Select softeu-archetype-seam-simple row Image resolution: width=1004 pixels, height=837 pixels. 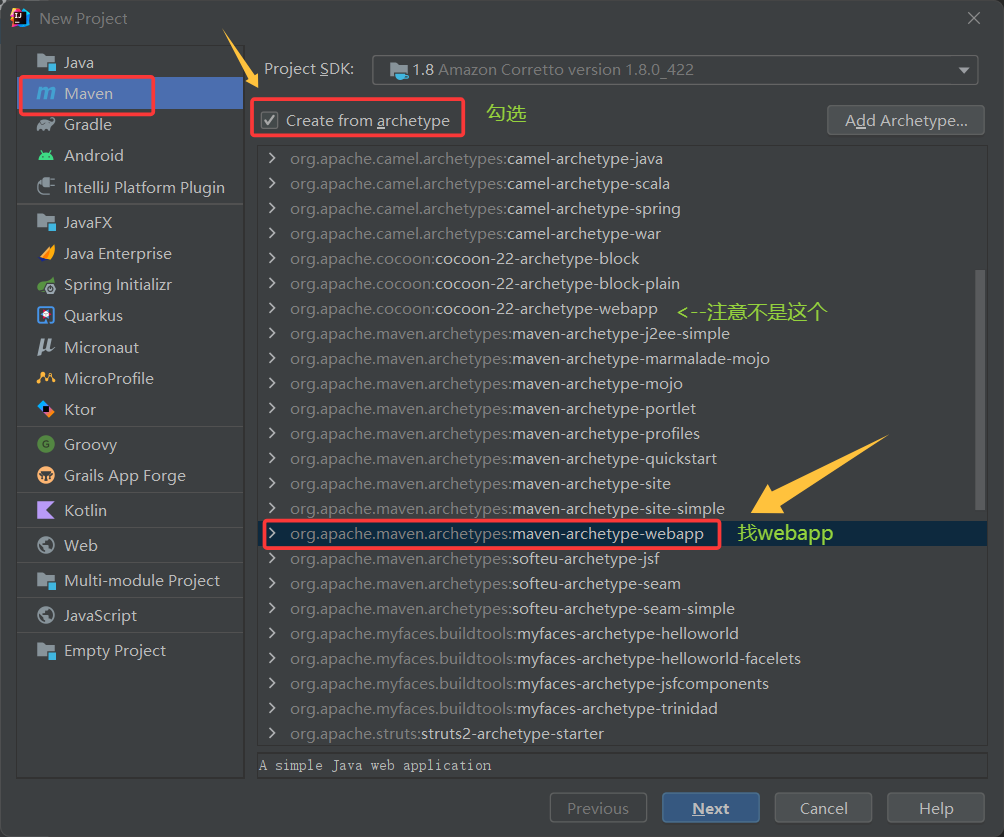tap(622, 608)
